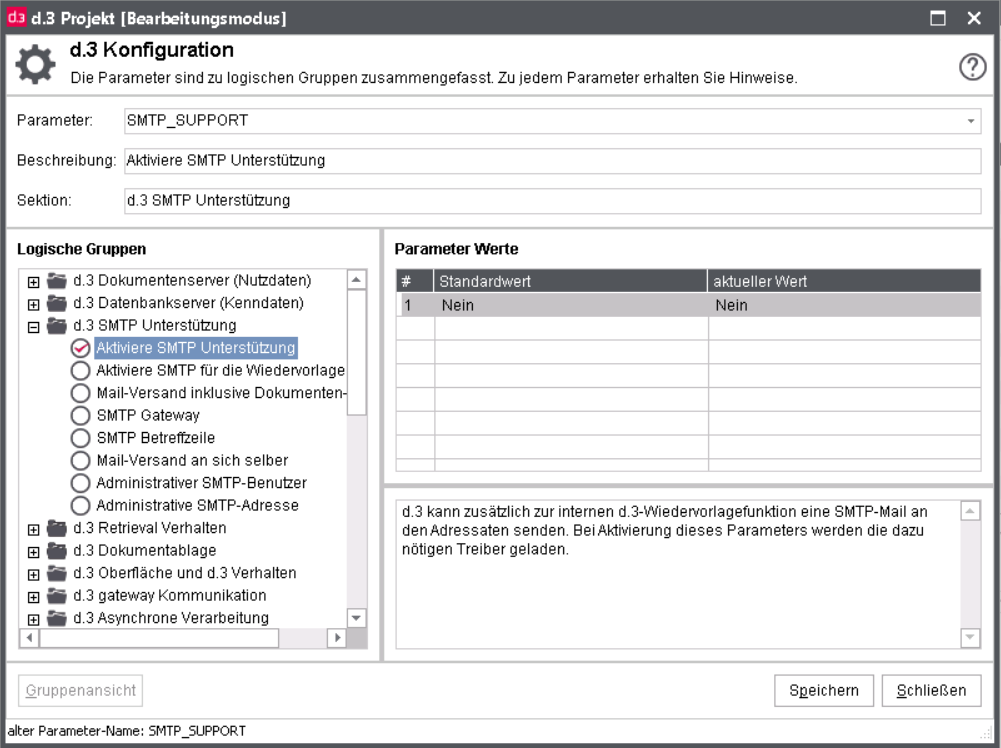Click the Schließen button
1001x748 pixels.
pos(931,691)
